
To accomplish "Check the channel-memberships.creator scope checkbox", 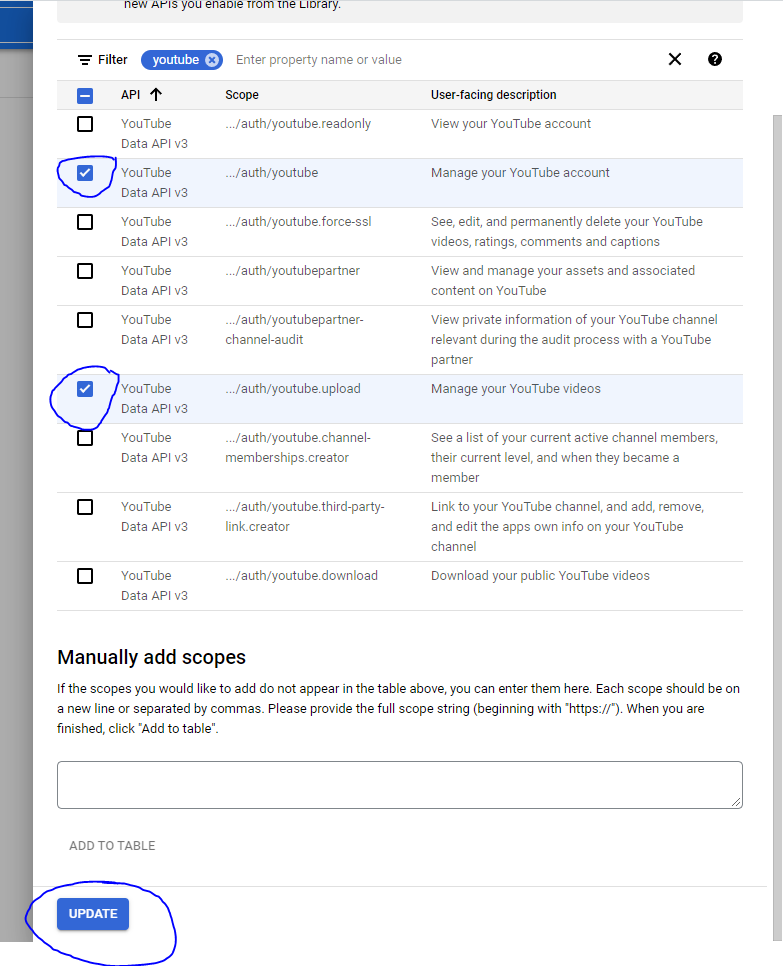I will pyautogui.click(x=85, y=438).
